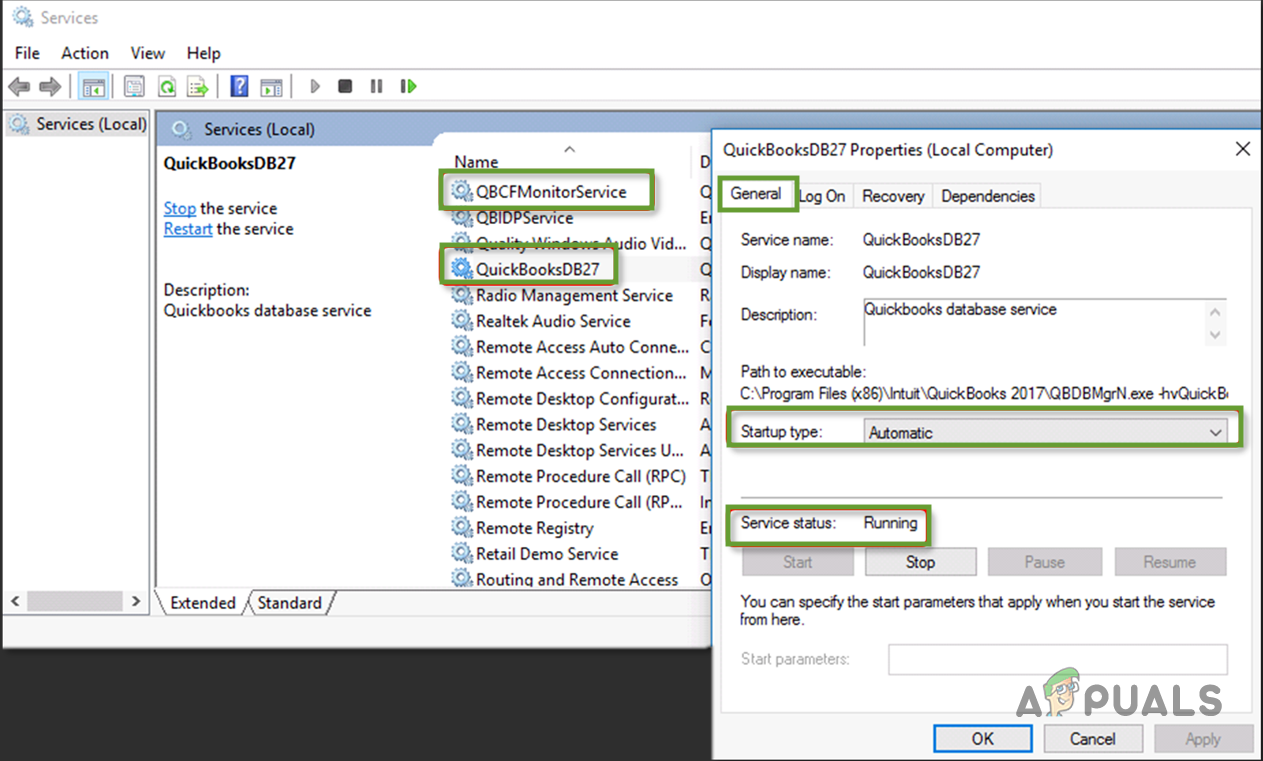Click the gear icon beside QBIDPService

[x=461, y=218]
